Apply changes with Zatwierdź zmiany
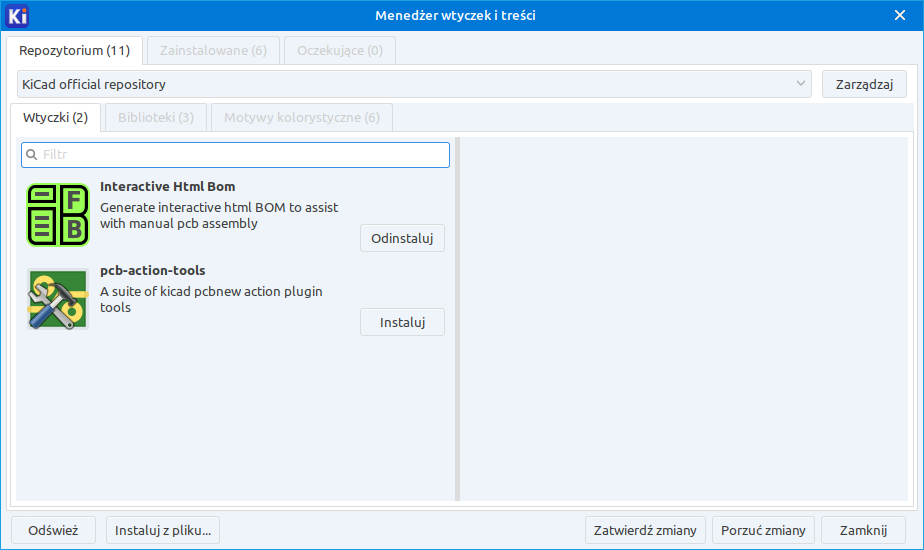The image size is (924, 550). coord(645,530)
